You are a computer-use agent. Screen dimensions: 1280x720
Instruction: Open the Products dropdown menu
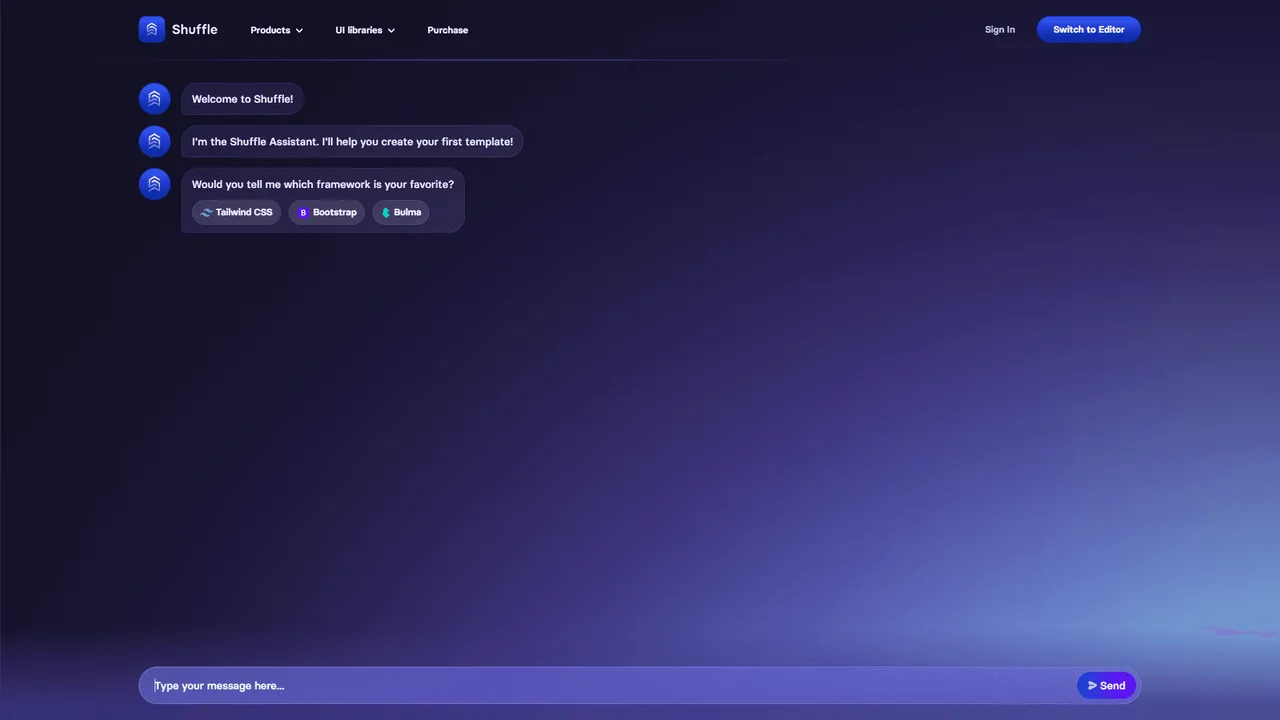[277, 30]
